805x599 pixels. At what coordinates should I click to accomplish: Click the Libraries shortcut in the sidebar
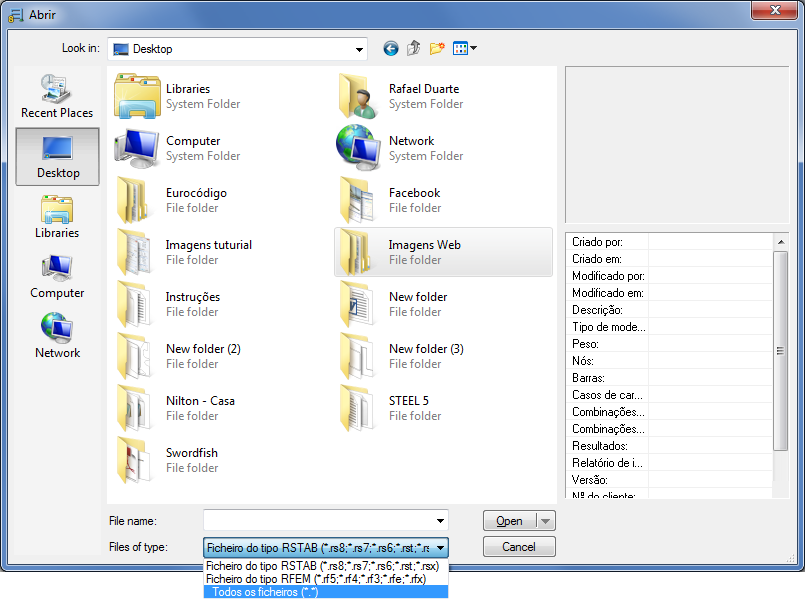57,217
